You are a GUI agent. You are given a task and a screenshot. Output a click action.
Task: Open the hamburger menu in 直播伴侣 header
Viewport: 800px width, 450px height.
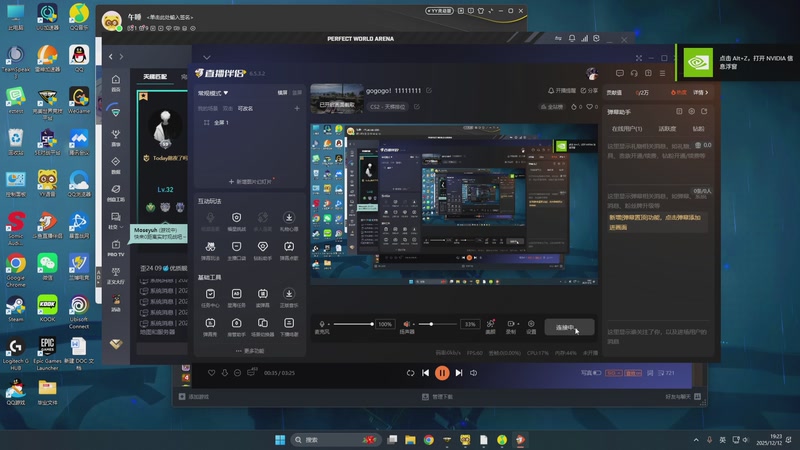[662, 73]
